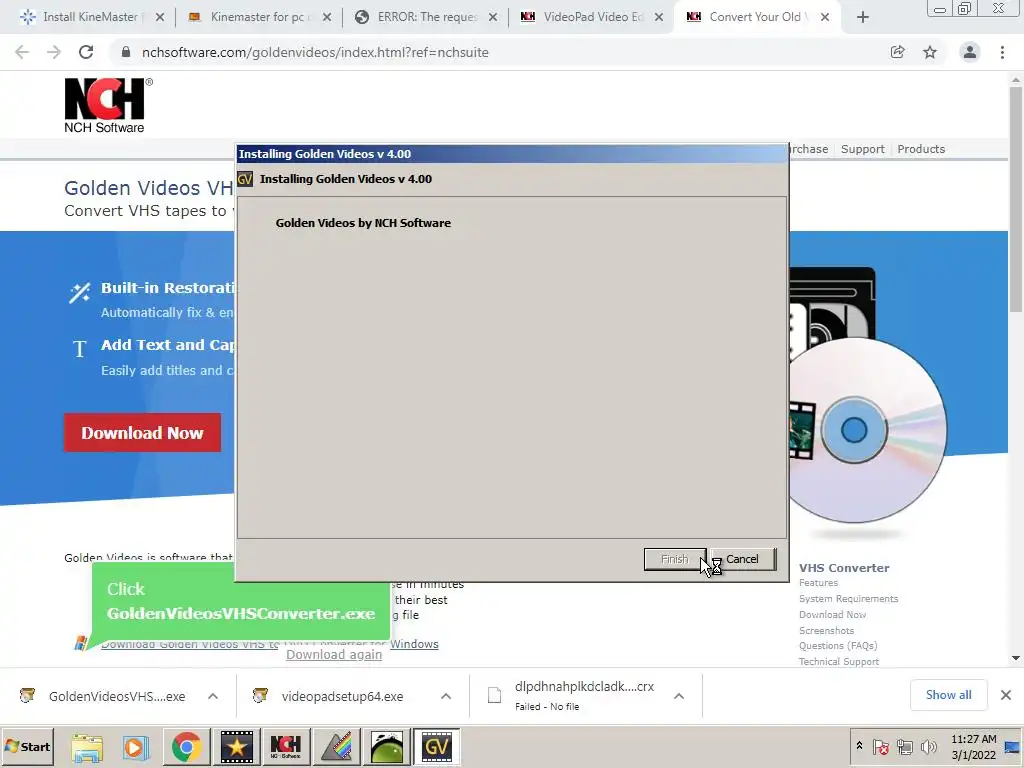Image resolution: width=1024 pixels, height=768 pixels.
Task: Open Questions (FAQs) sidebar link
Action: pos(838,646)
